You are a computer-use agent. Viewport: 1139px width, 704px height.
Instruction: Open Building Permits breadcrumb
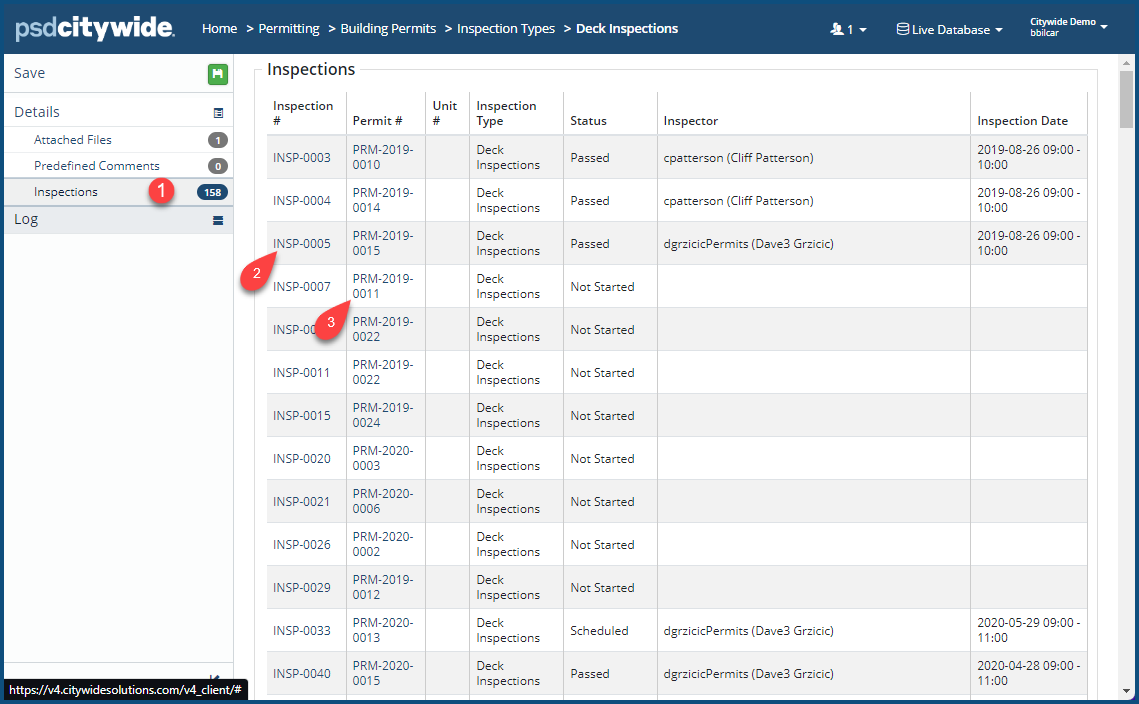(388, 28)
